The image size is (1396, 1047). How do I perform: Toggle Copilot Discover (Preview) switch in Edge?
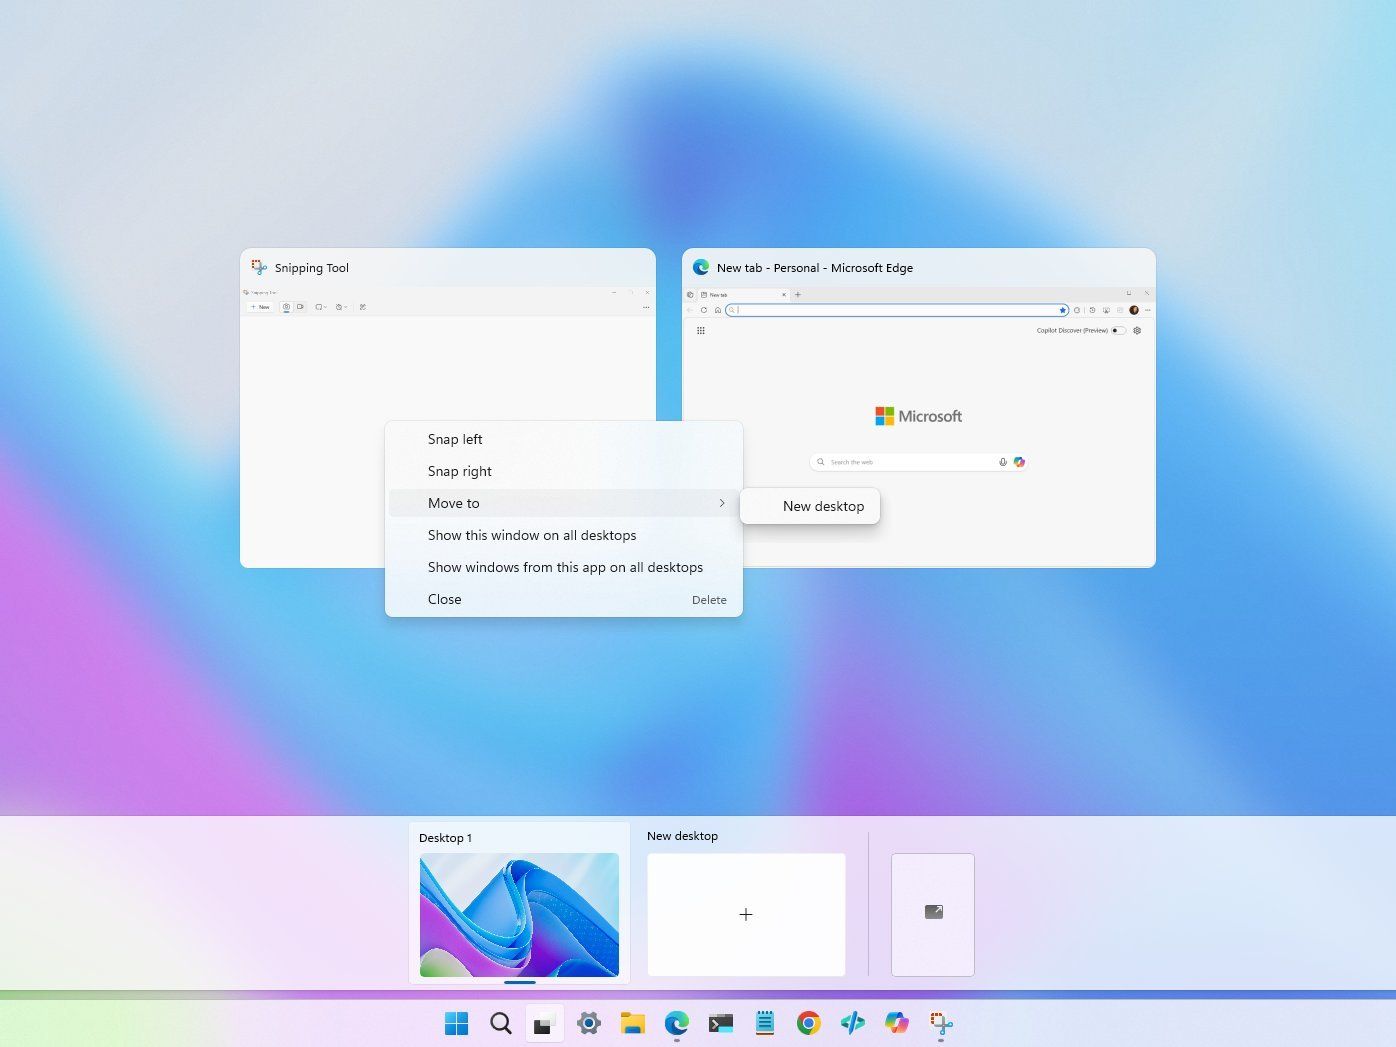(x=1118, y=330)
